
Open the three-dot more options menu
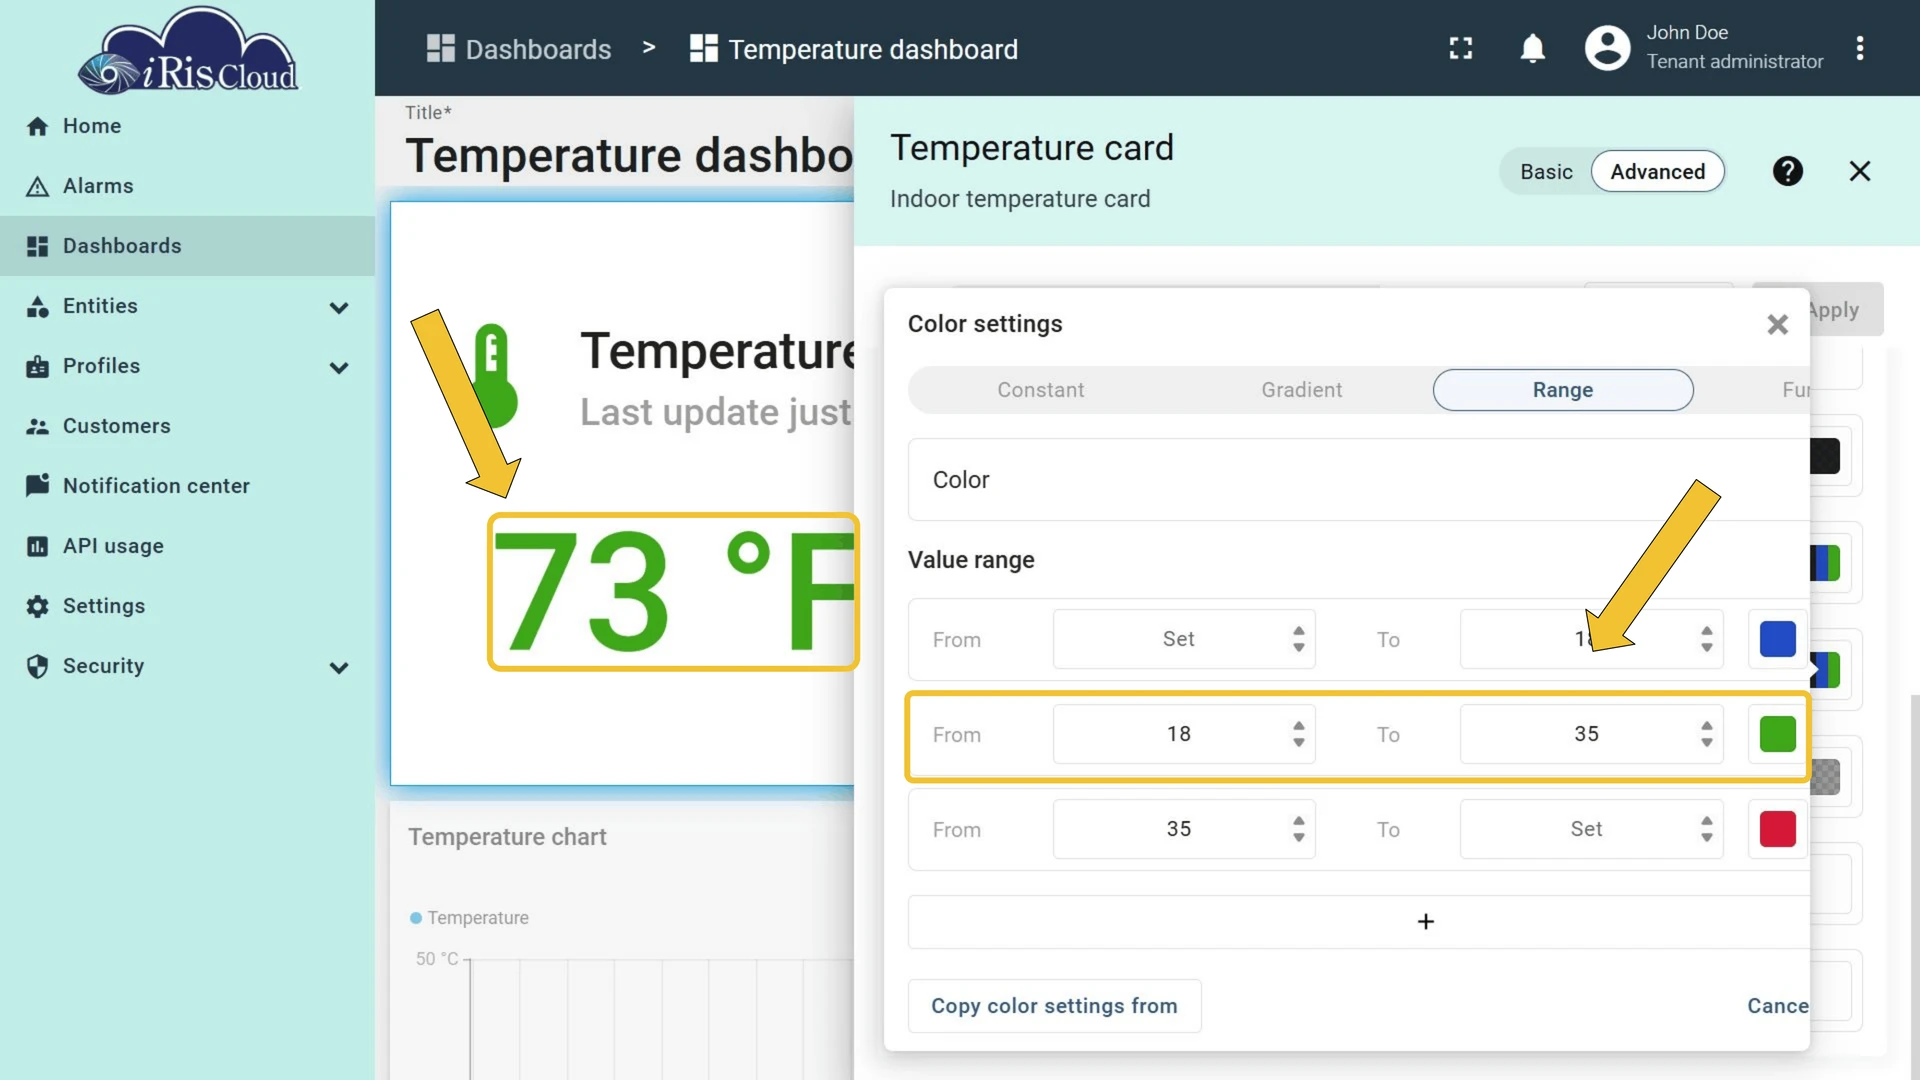pos(1860,48)
